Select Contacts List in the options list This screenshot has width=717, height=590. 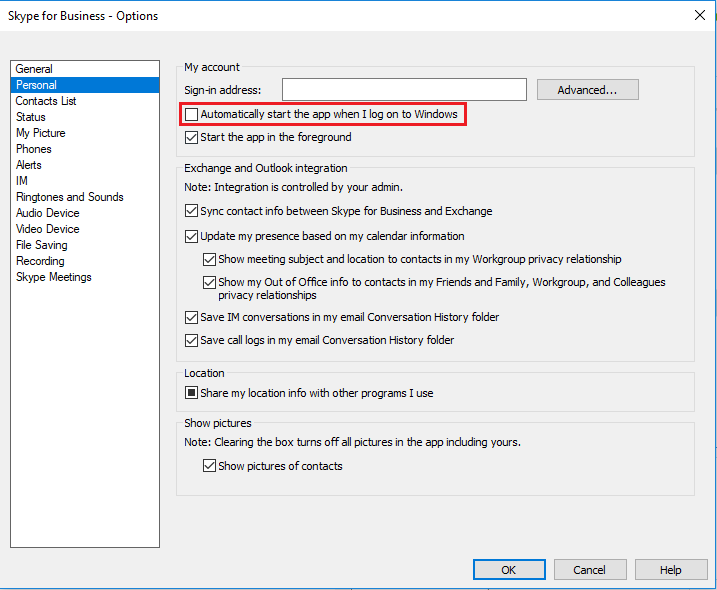pyautogui.click(x=85, y=101)
